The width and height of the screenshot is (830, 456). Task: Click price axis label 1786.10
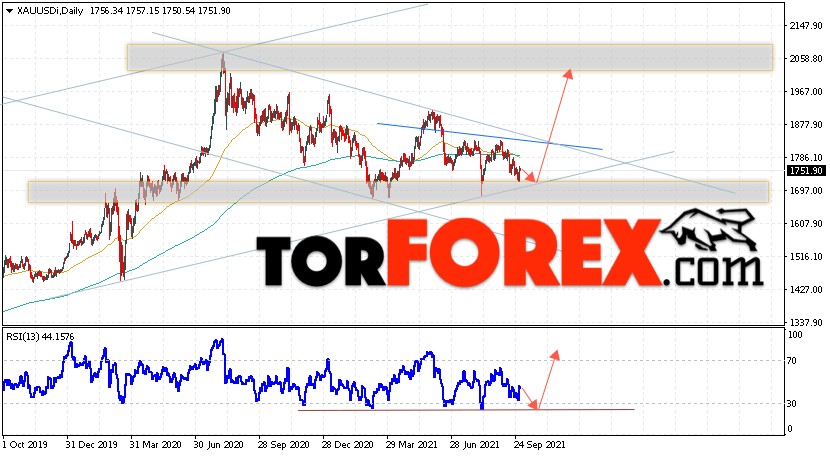coord(806,157)
